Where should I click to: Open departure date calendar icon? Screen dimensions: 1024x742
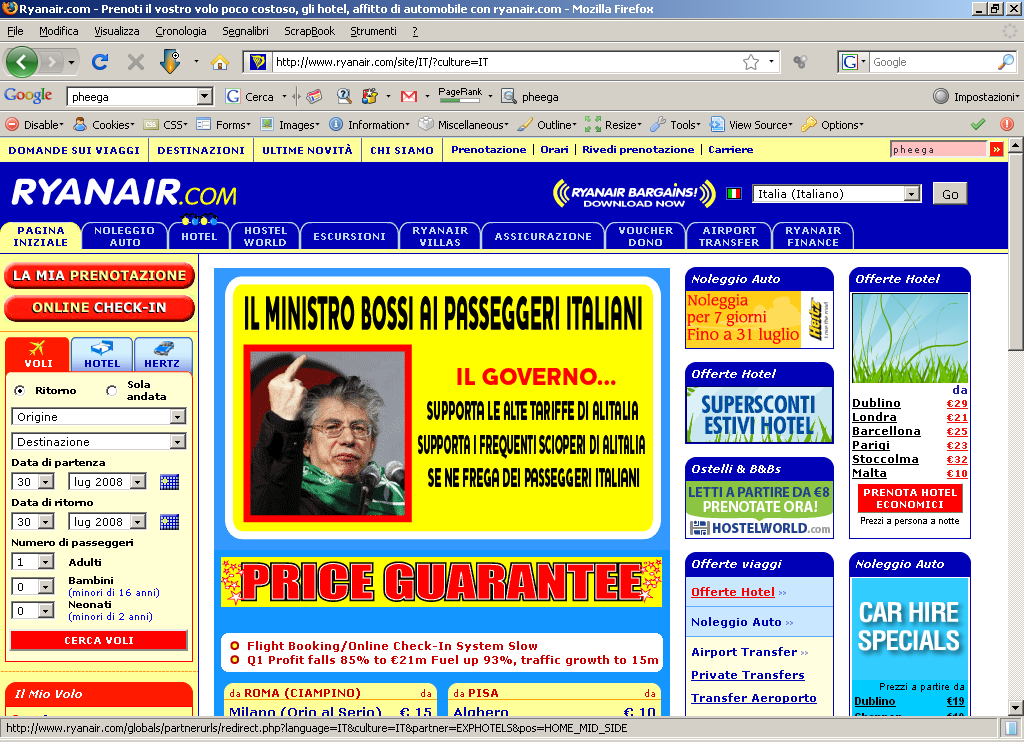click(170, 482)
